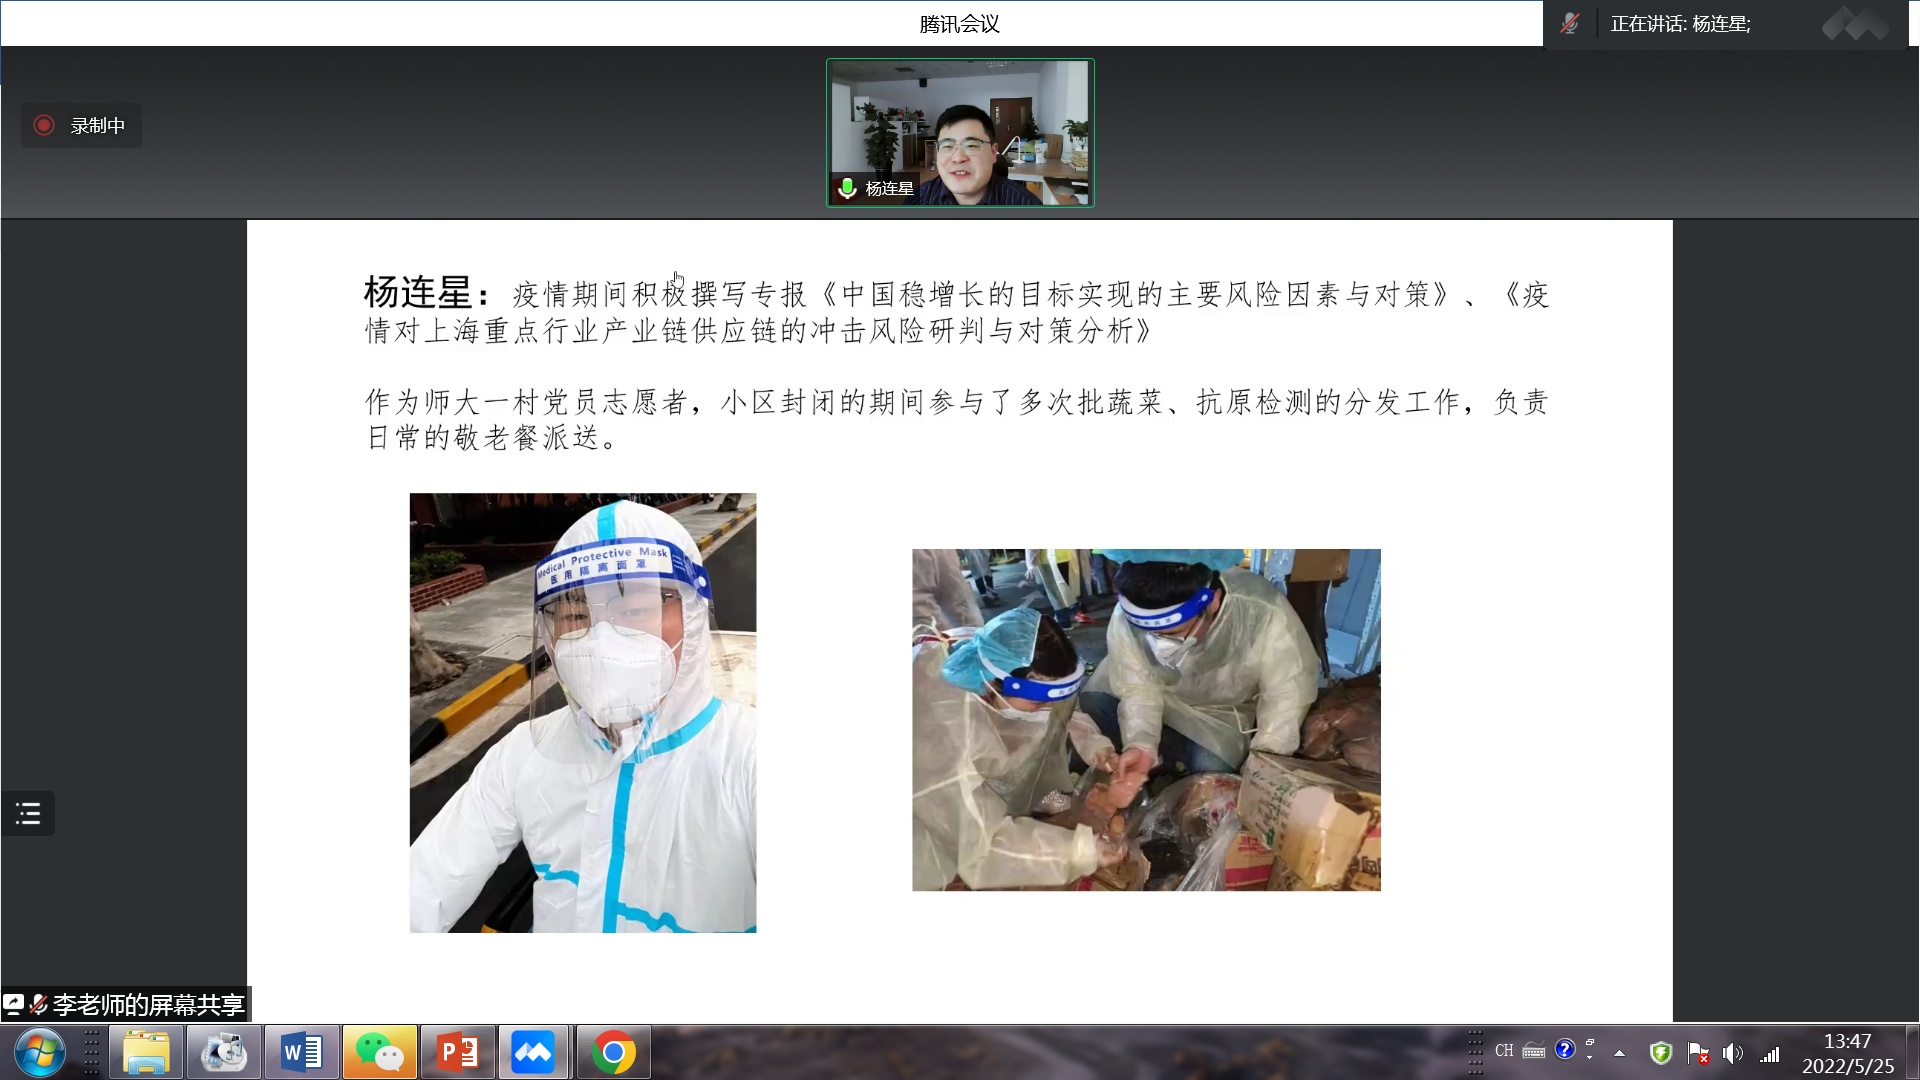1920x1080 pixels.
Task: Restore the language bar with the small restore icon
Action: tap(1590, 1042)
